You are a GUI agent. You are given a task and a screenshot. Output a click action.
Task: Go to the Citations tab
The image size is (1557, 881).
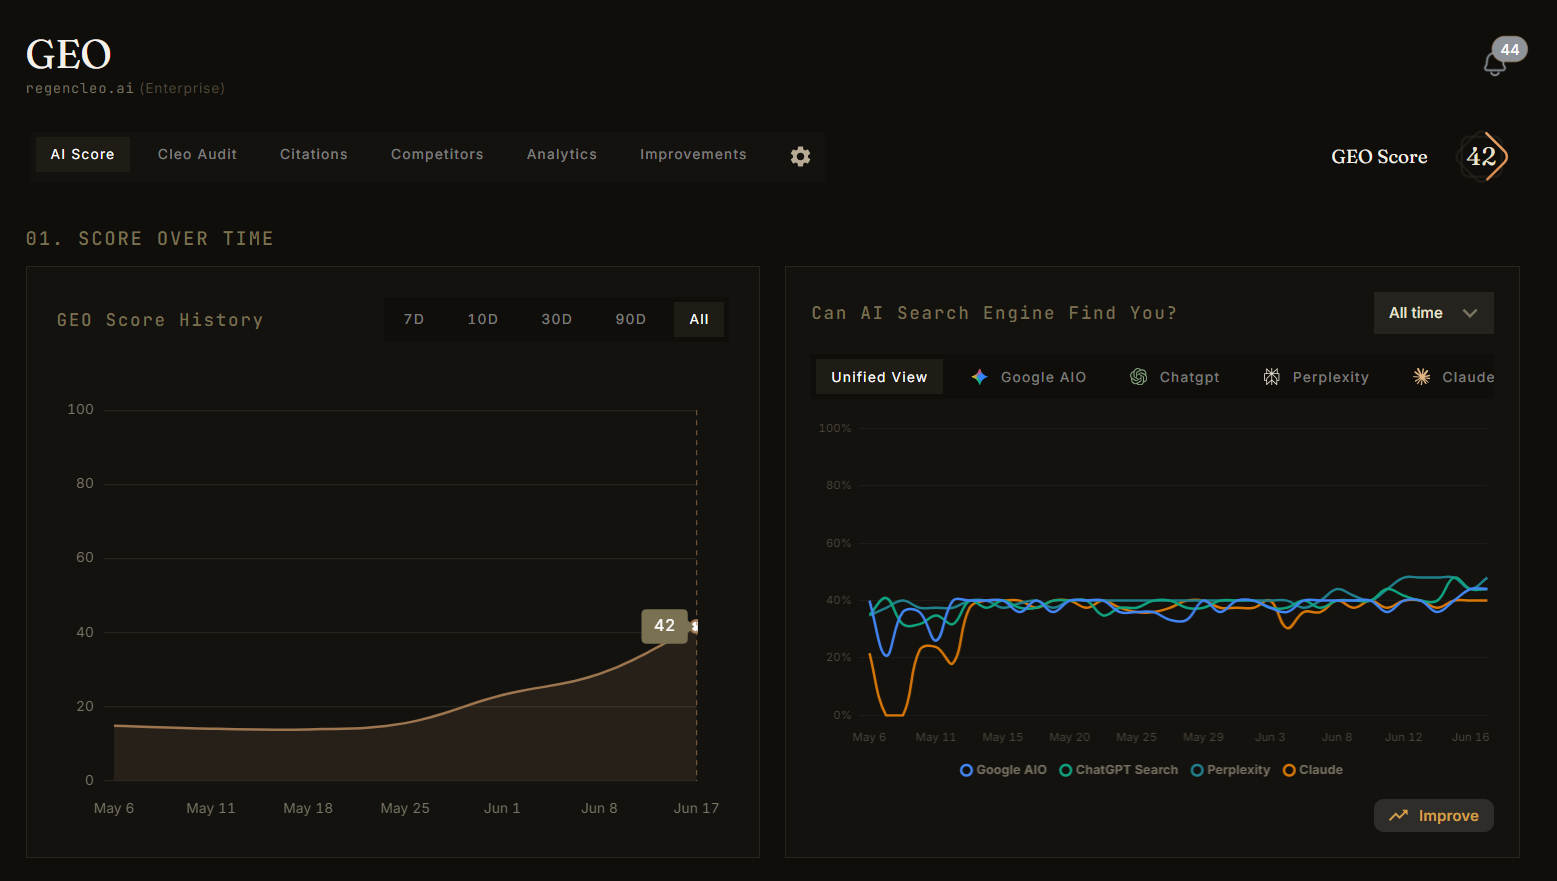(314, 154)
